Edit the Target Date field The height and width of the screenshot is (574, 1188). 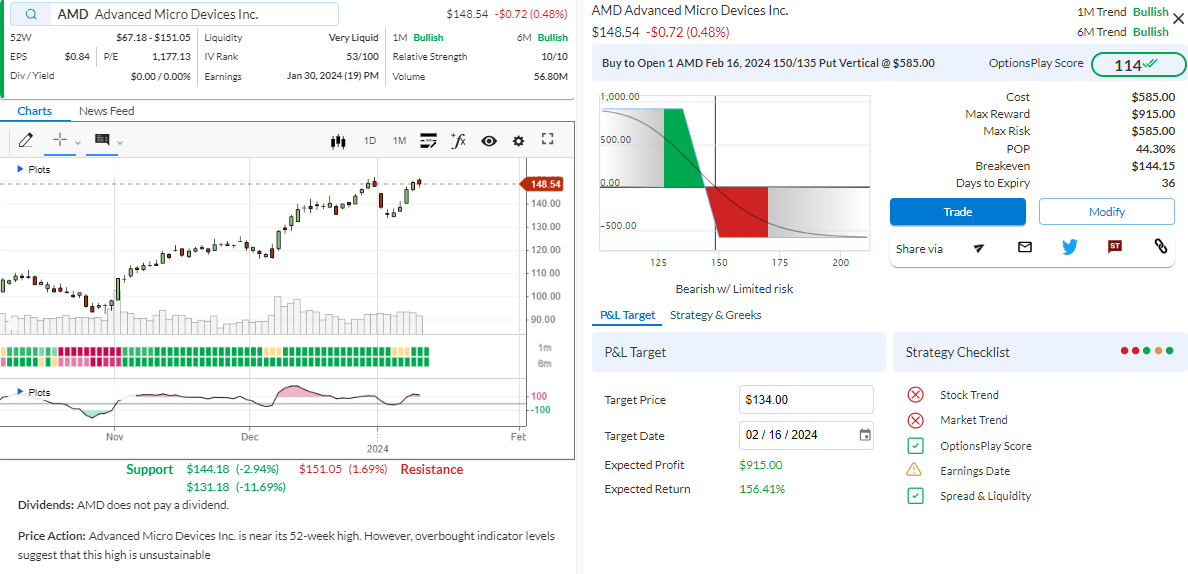pyautogui.click(x=806, y=435)
